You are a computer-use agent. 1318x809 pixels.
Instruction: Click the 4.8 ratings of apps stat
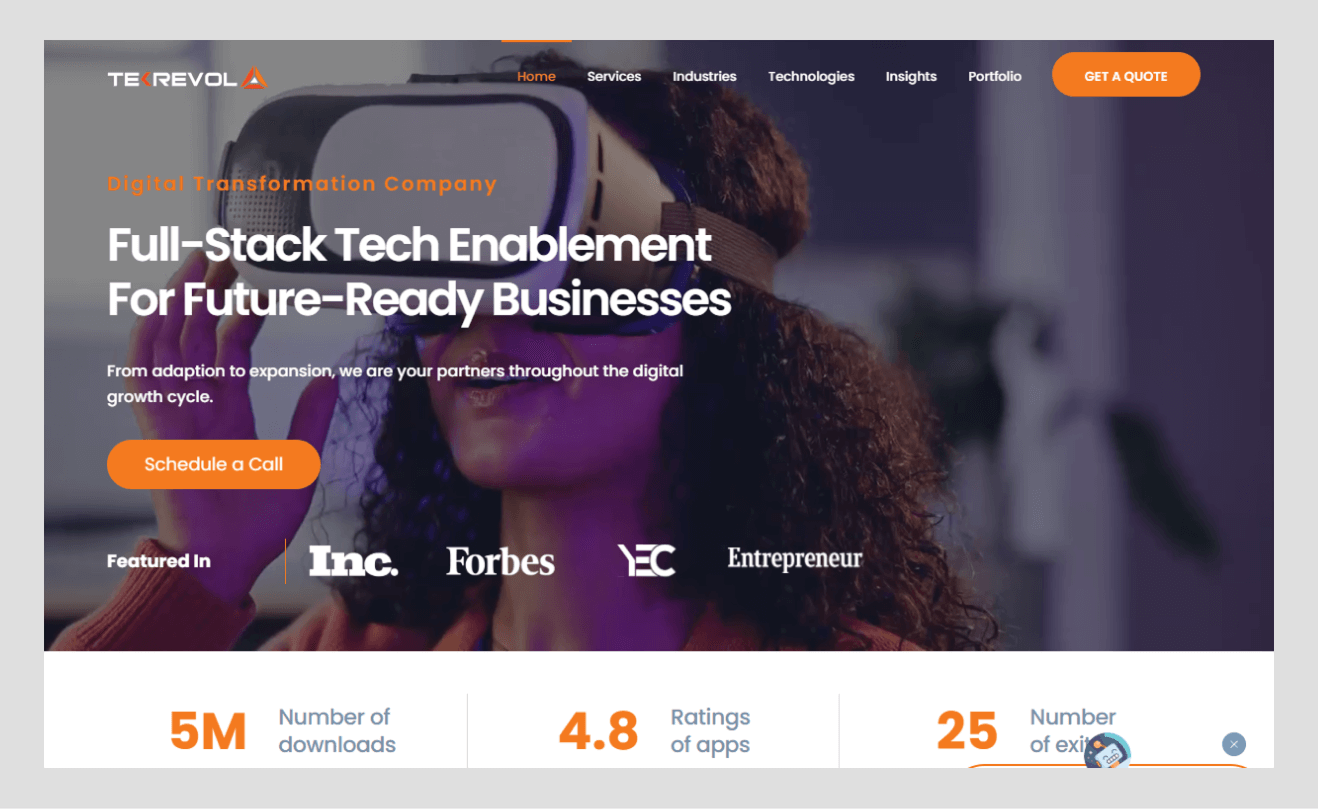tap(654, 731)
